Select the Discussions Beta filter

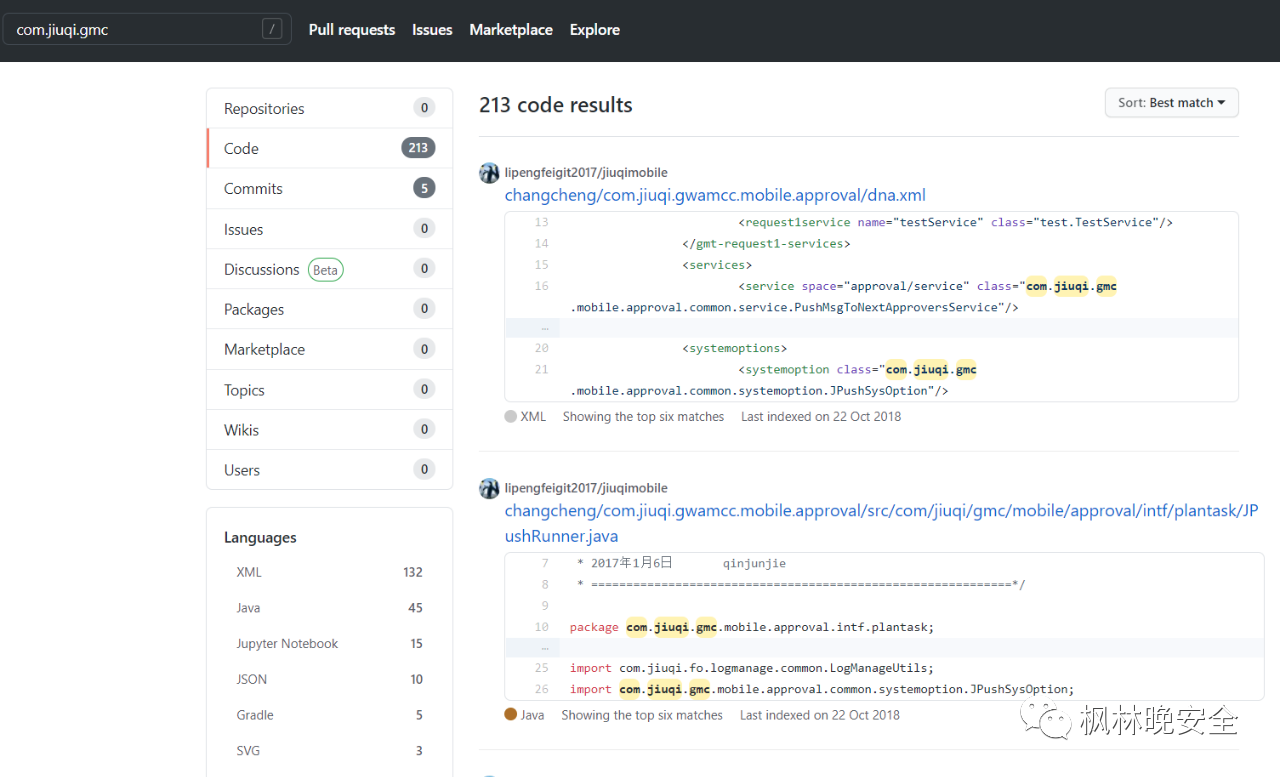coord(329,269)
